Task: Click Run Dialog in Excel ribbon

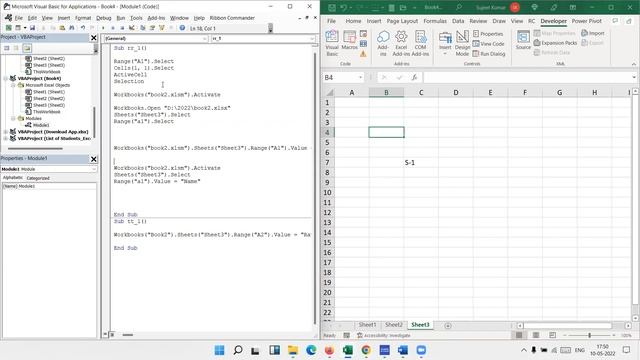Action: click(489, 53)
